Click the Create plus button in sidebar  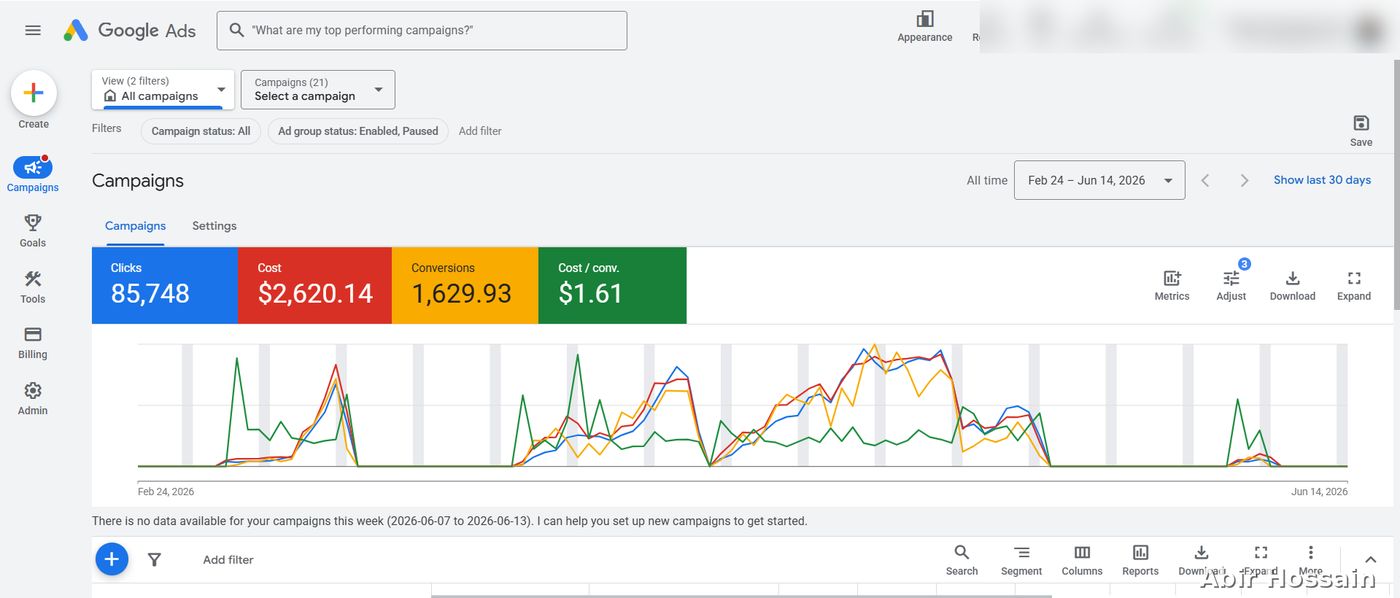coord(34,93)
